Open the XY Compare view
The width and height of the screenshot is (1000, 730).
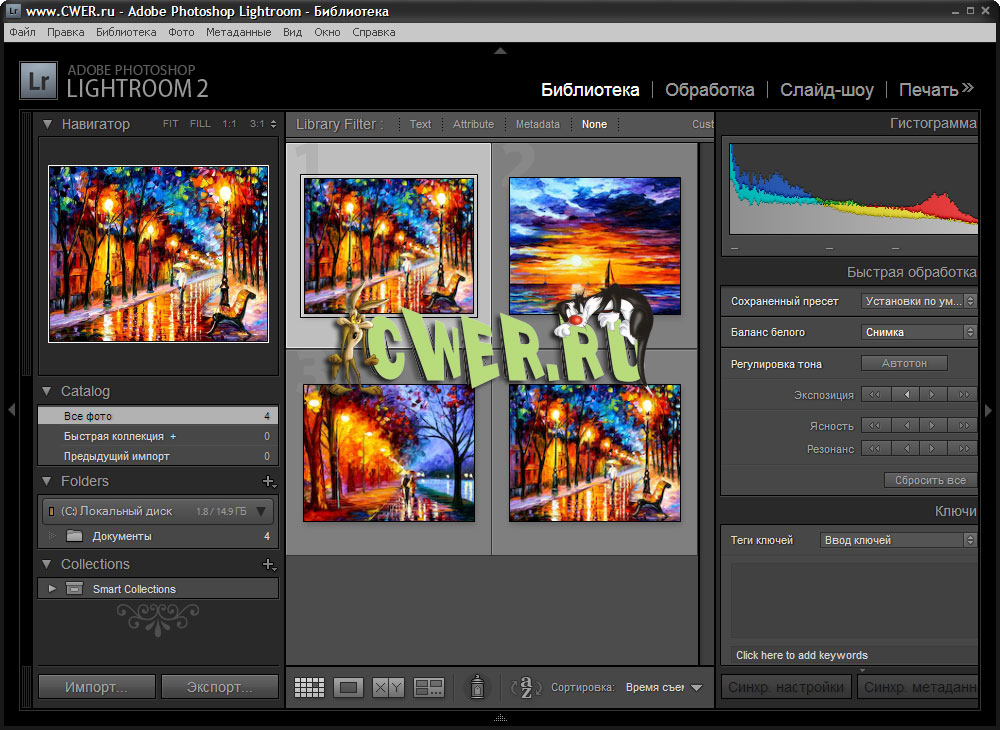click(388, 687)
